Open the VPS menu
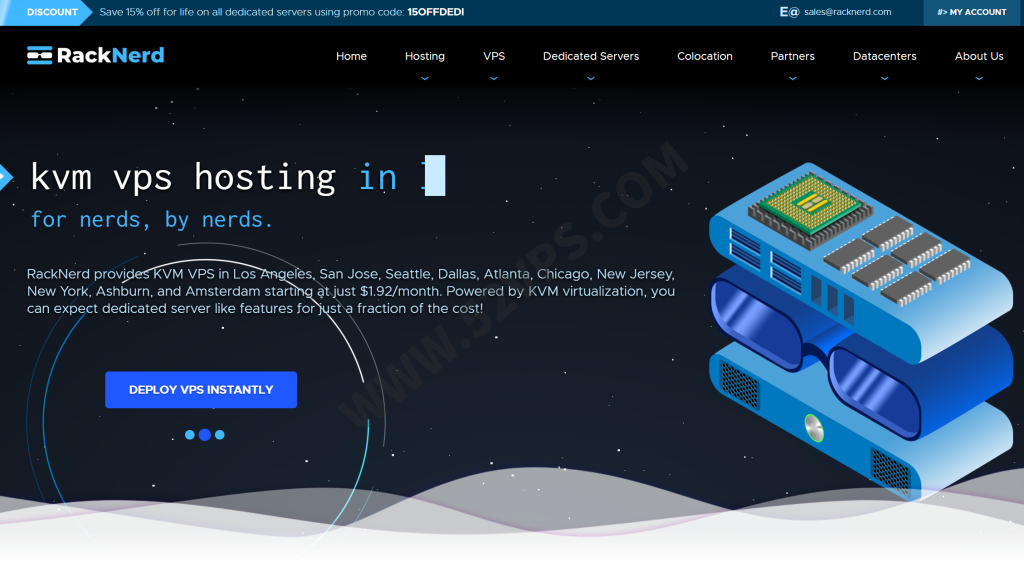This screenshot has width=1024, height=567. point(494,56)
